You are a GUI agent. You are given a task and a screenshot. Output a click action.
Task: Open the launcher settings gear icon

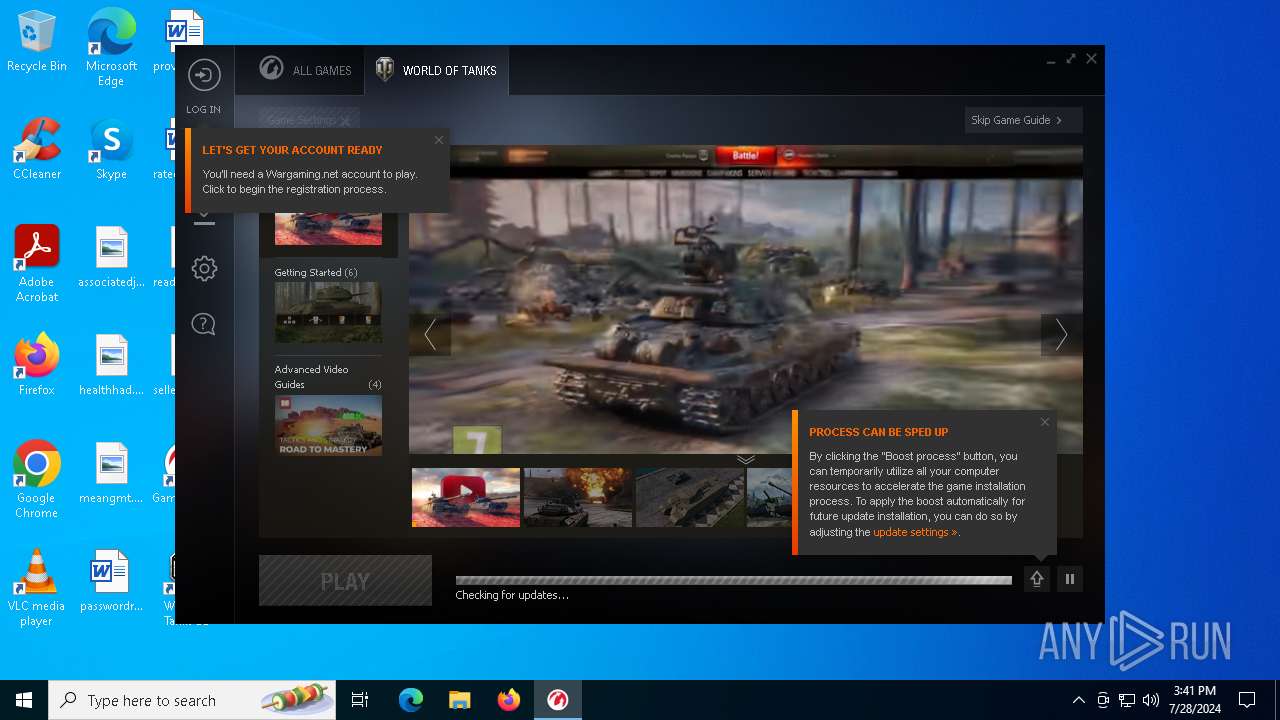click(204, 268)
